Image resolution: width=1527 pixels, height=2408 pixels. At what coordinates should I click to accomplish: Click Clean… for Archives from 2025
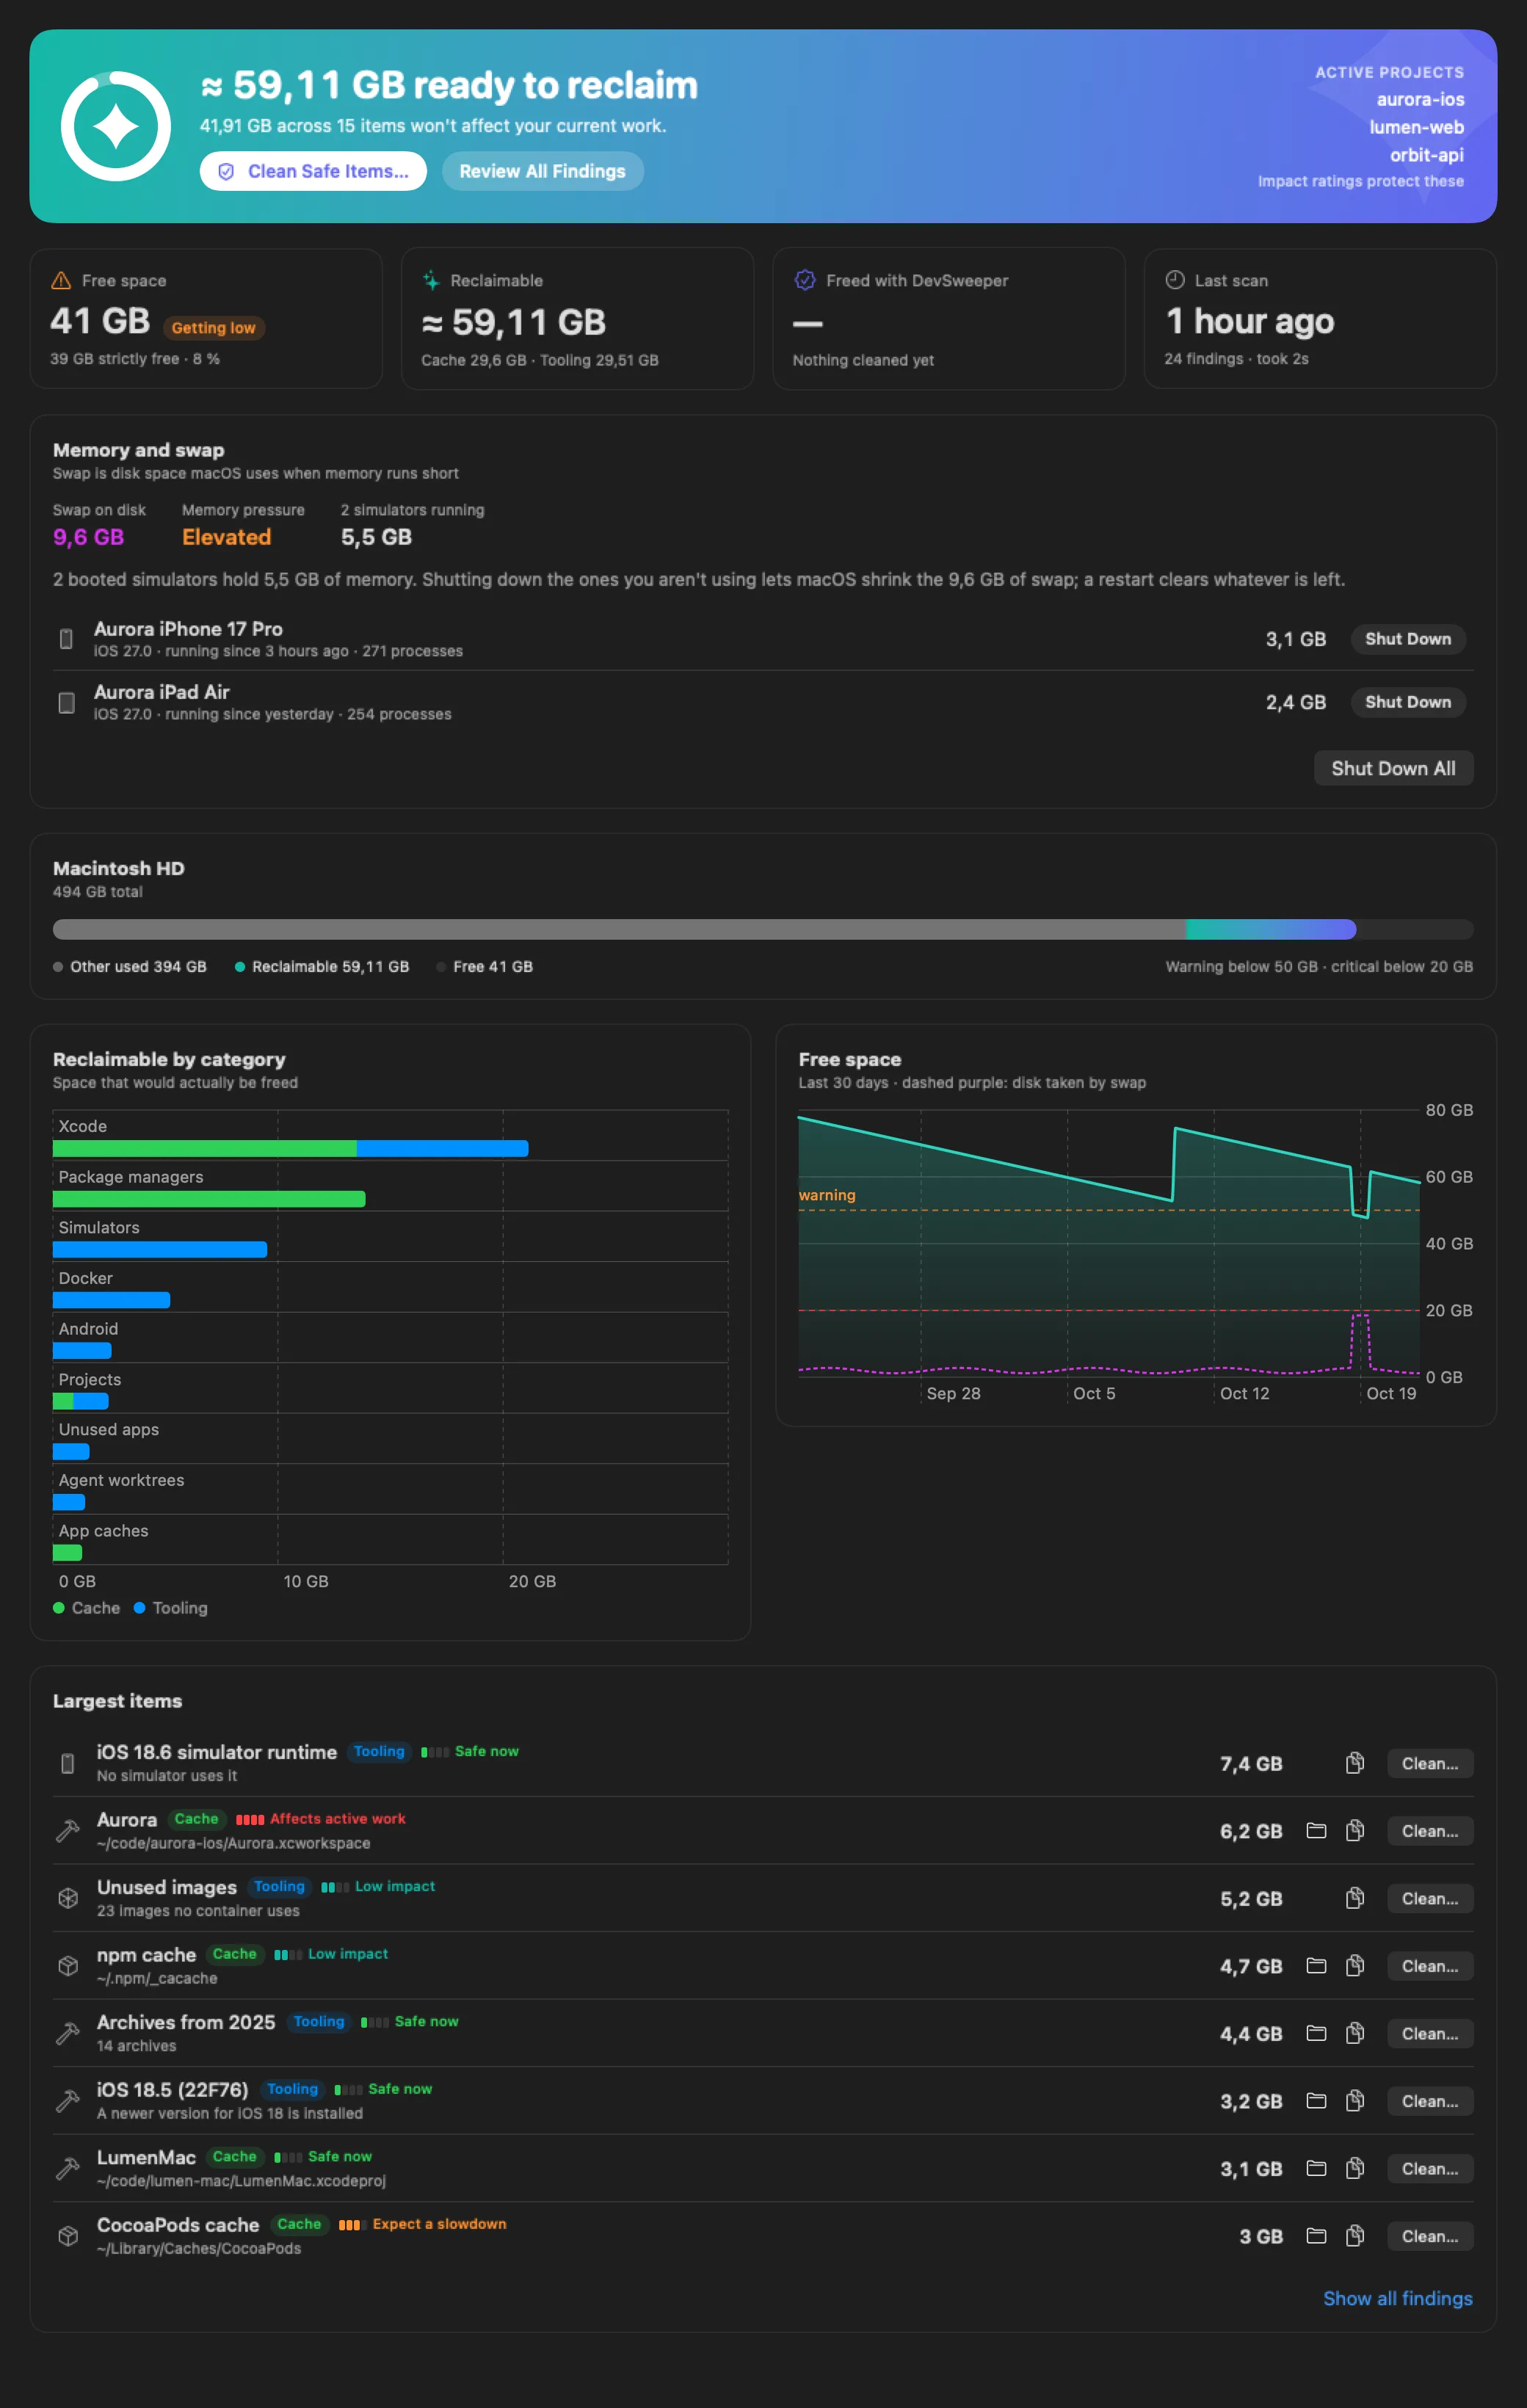click(1430, 2033)
